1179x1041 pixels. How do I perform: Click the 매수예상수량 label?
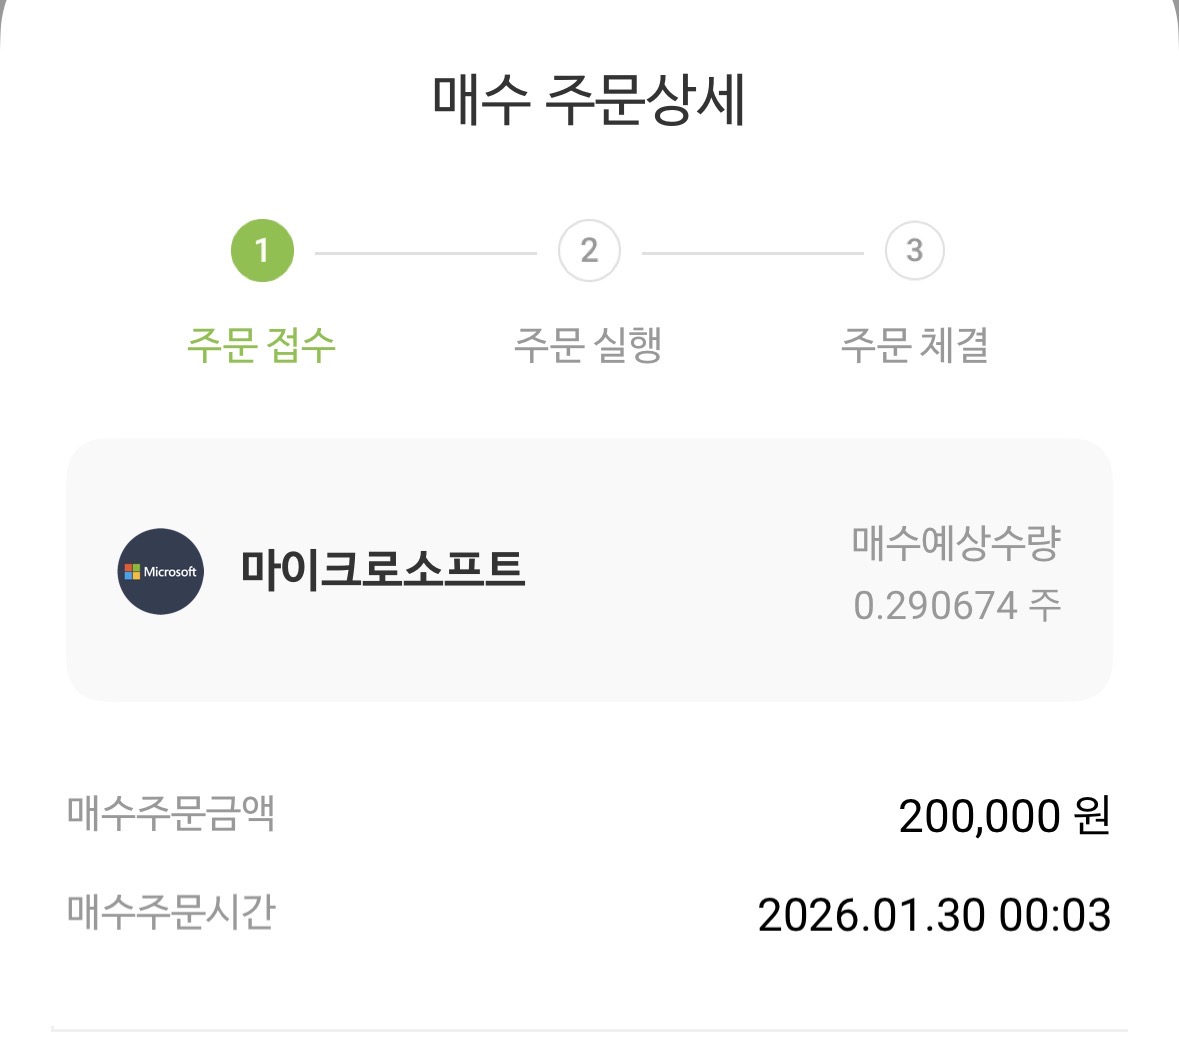coord(955,542)
